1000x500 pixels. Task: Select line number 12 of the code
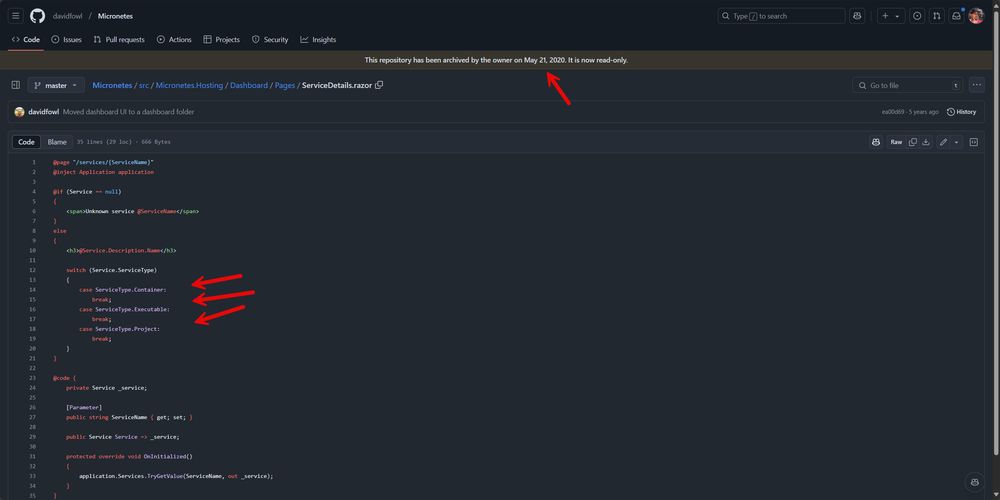(32, 270)
